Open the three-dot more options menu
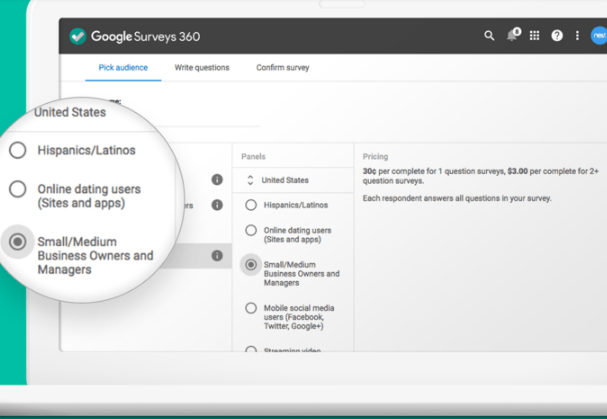The height and width of the screenshot is (419, 607). [577, 36]
